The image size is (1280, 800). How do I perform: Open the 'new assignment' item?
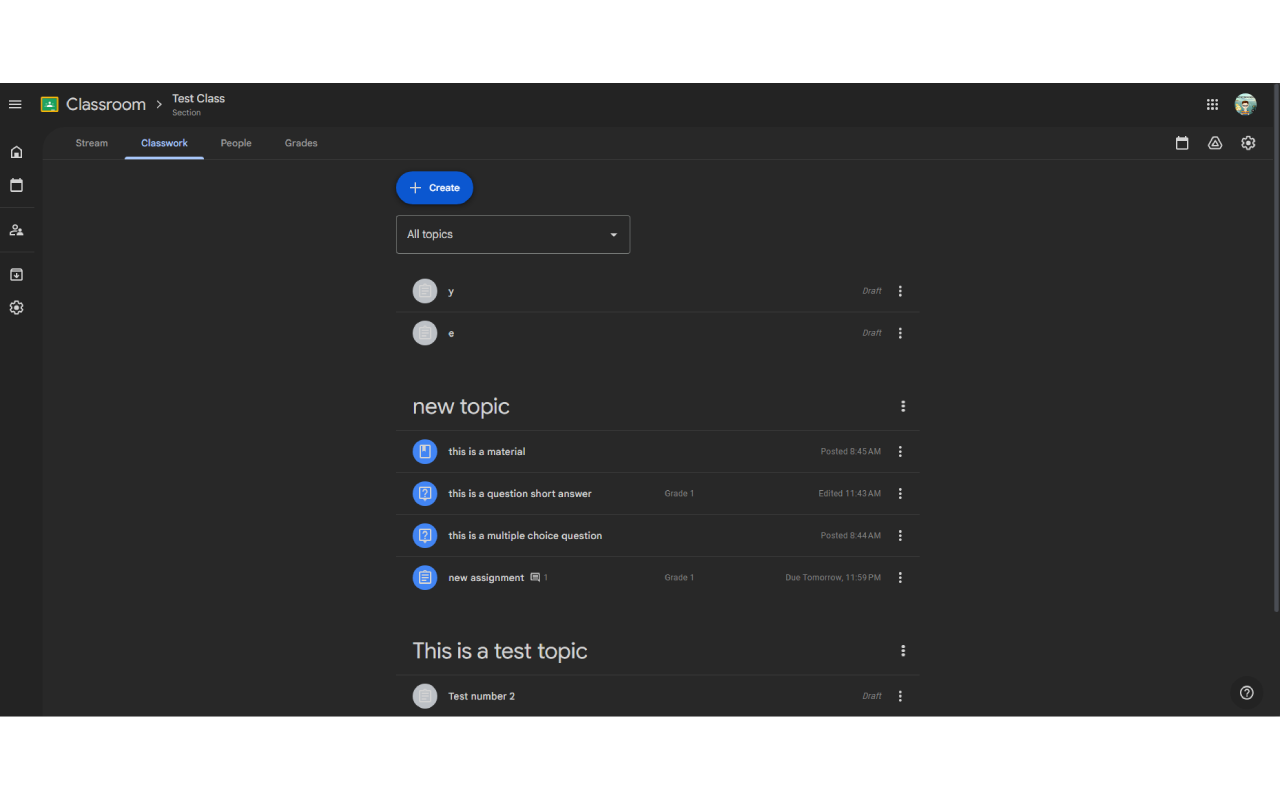pyautogui.click(x=486, y=578)
